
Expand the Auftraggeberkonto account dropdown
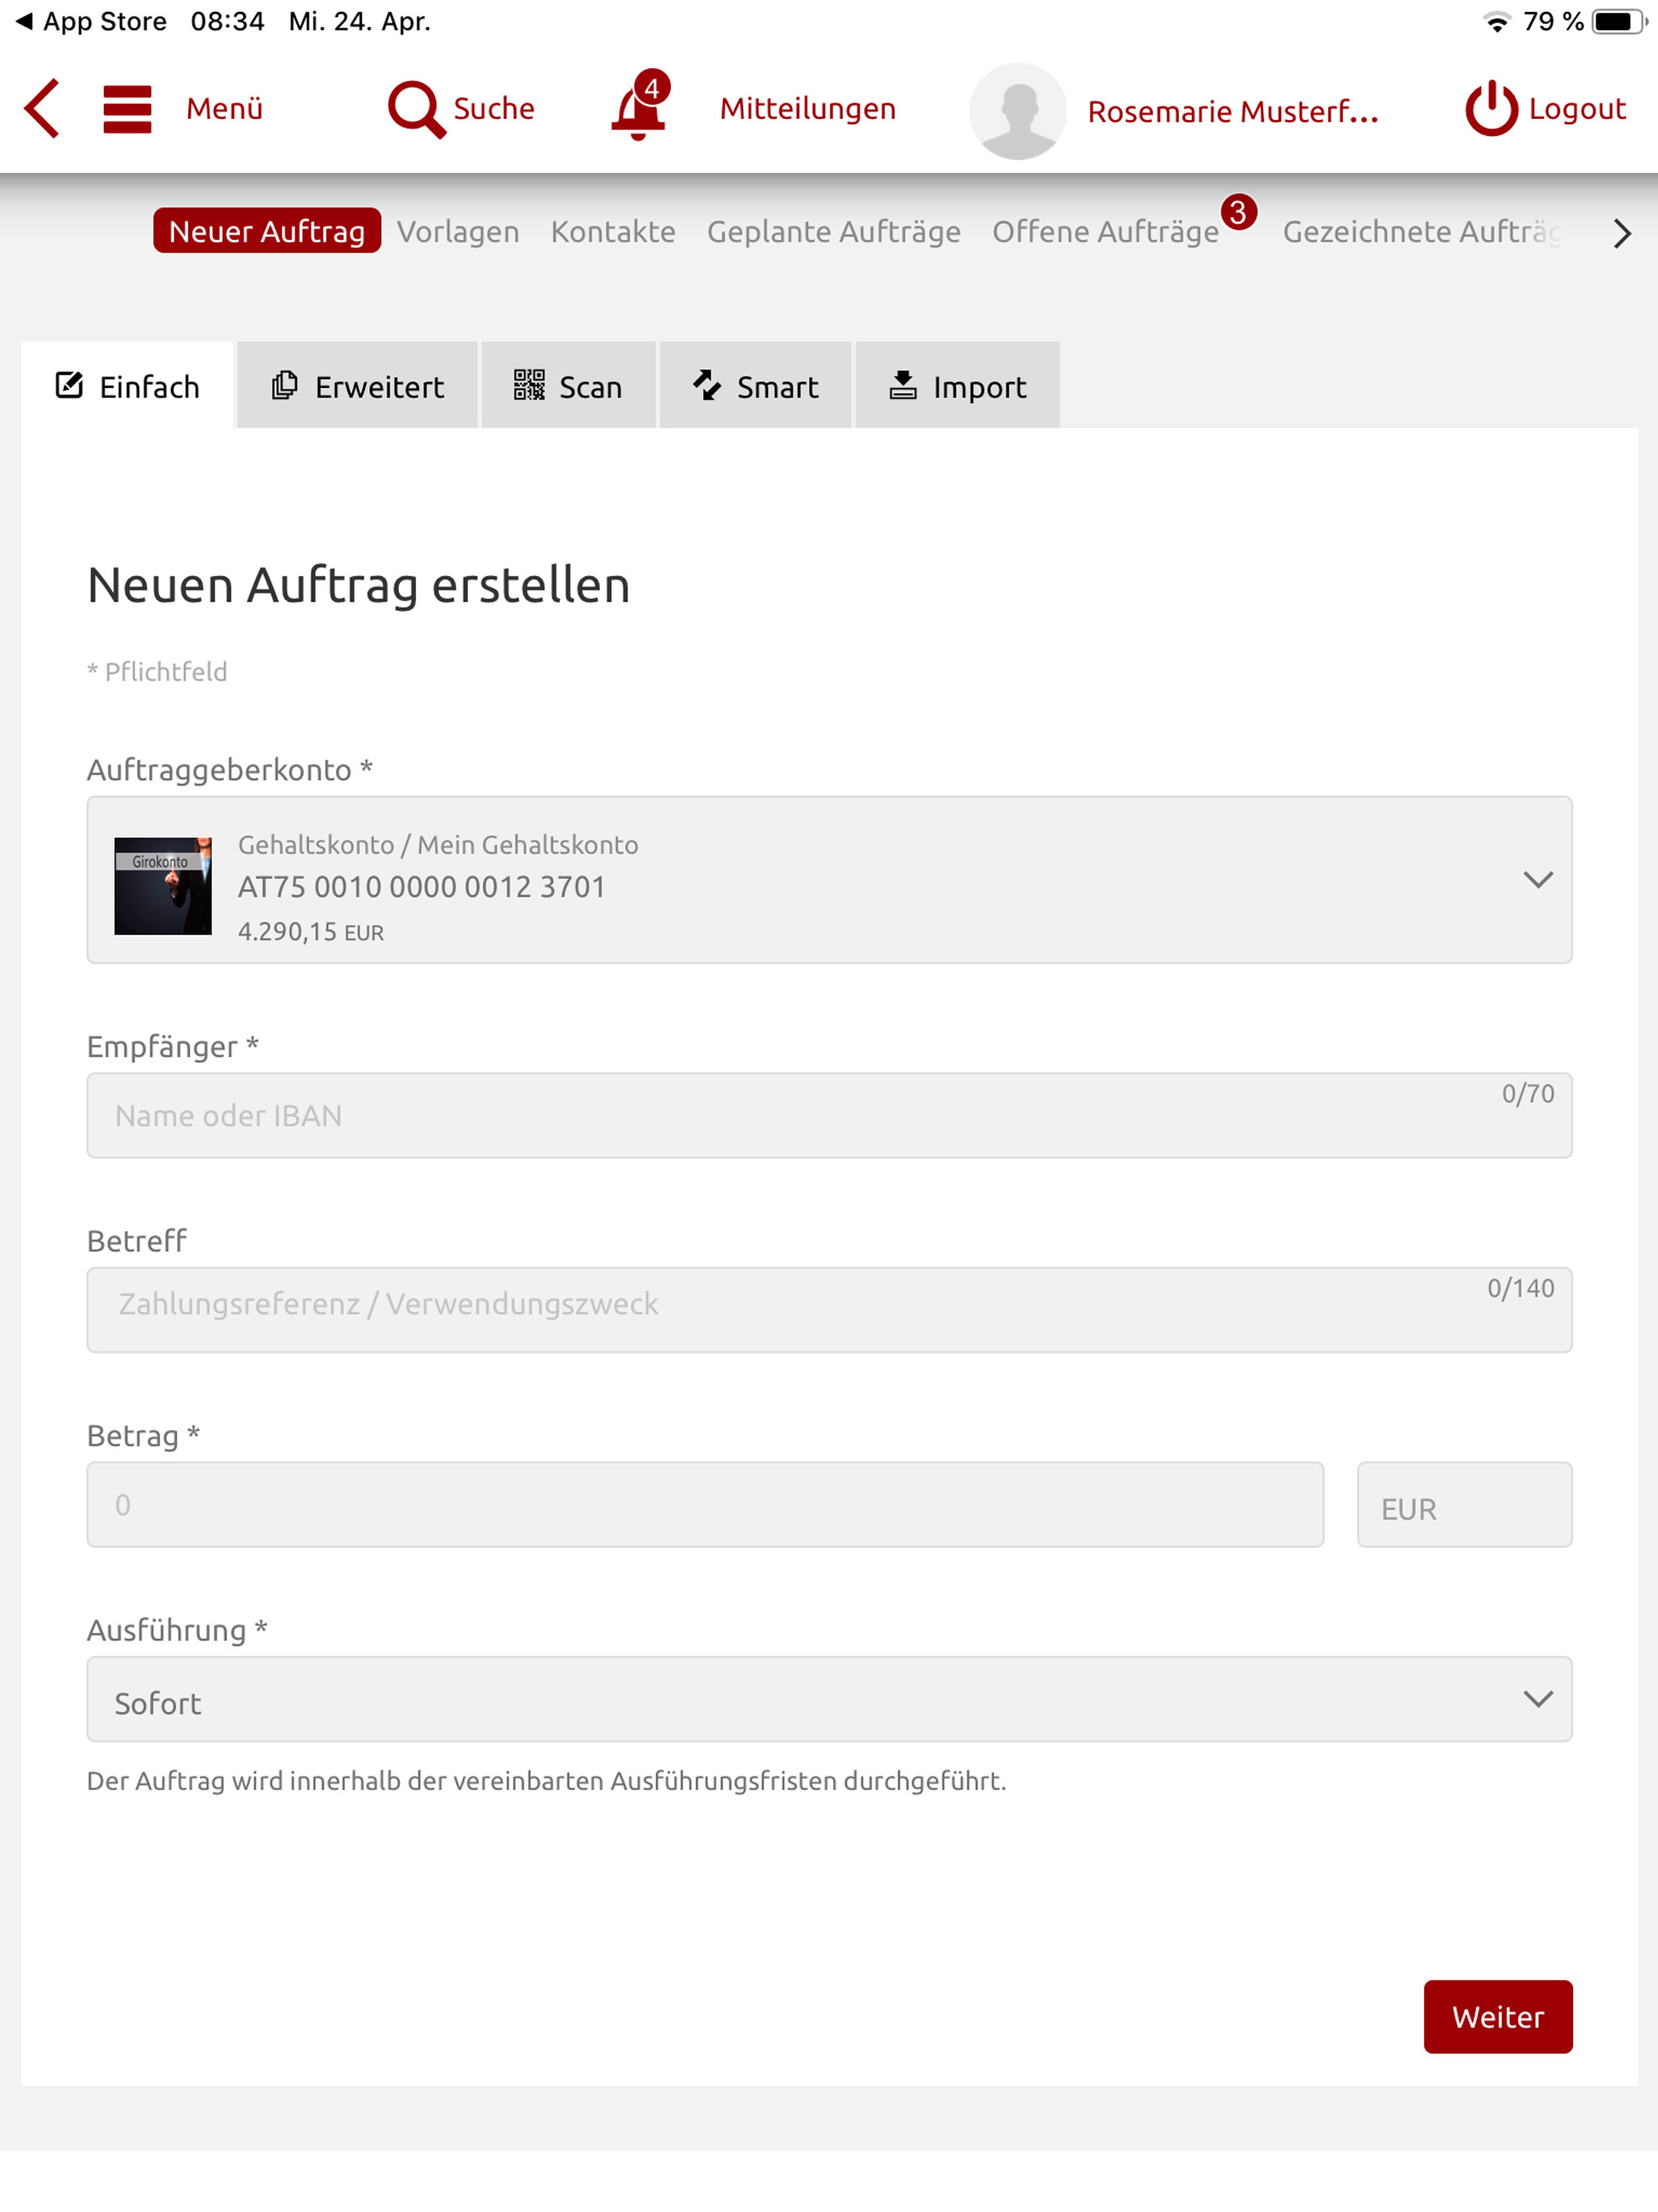click(x=829, y=880)
